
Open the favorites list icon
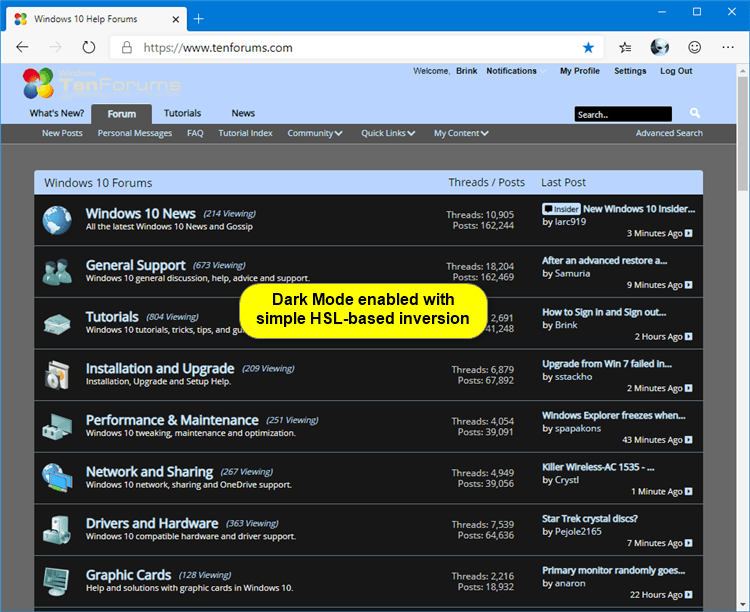point(625,47)
